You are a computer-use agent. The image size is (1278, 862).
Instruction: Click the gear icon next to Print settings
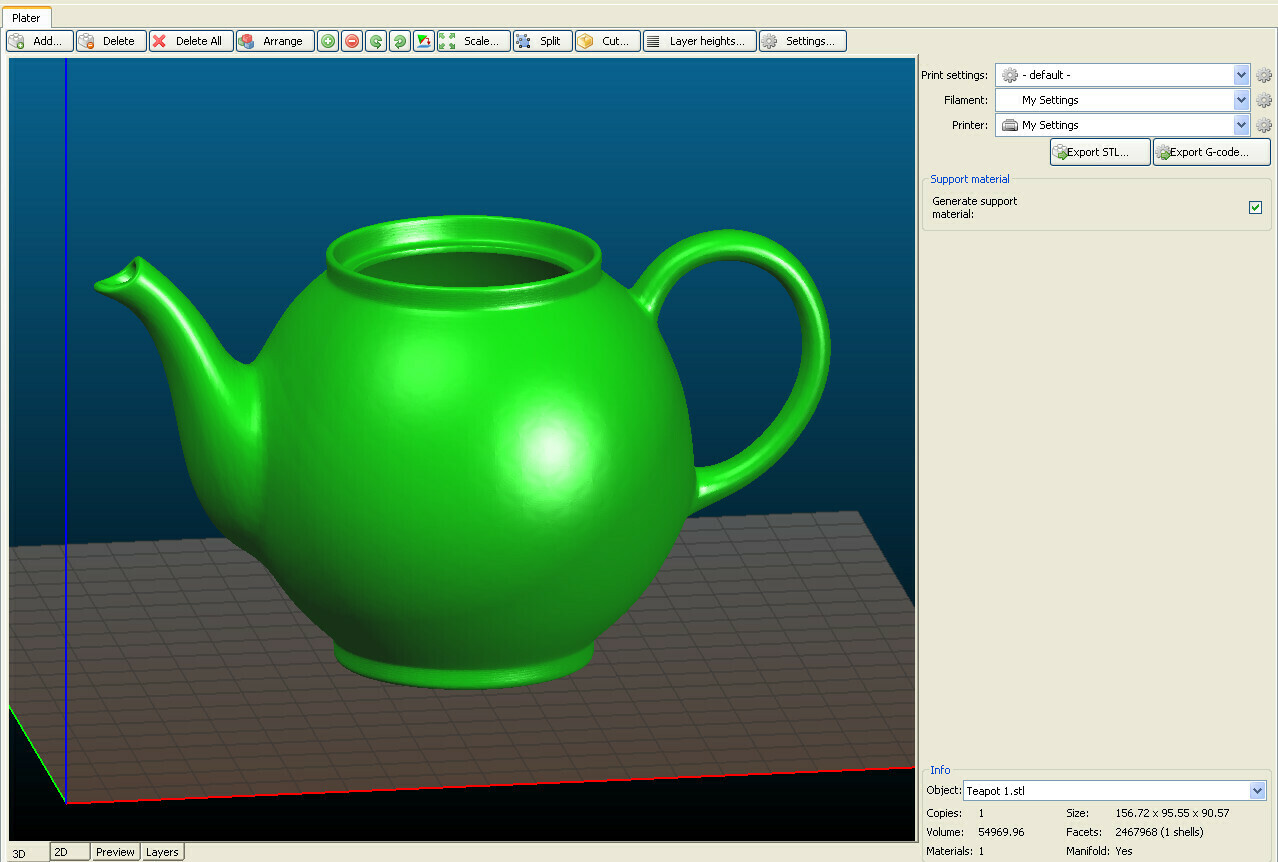click(1263, 74)
